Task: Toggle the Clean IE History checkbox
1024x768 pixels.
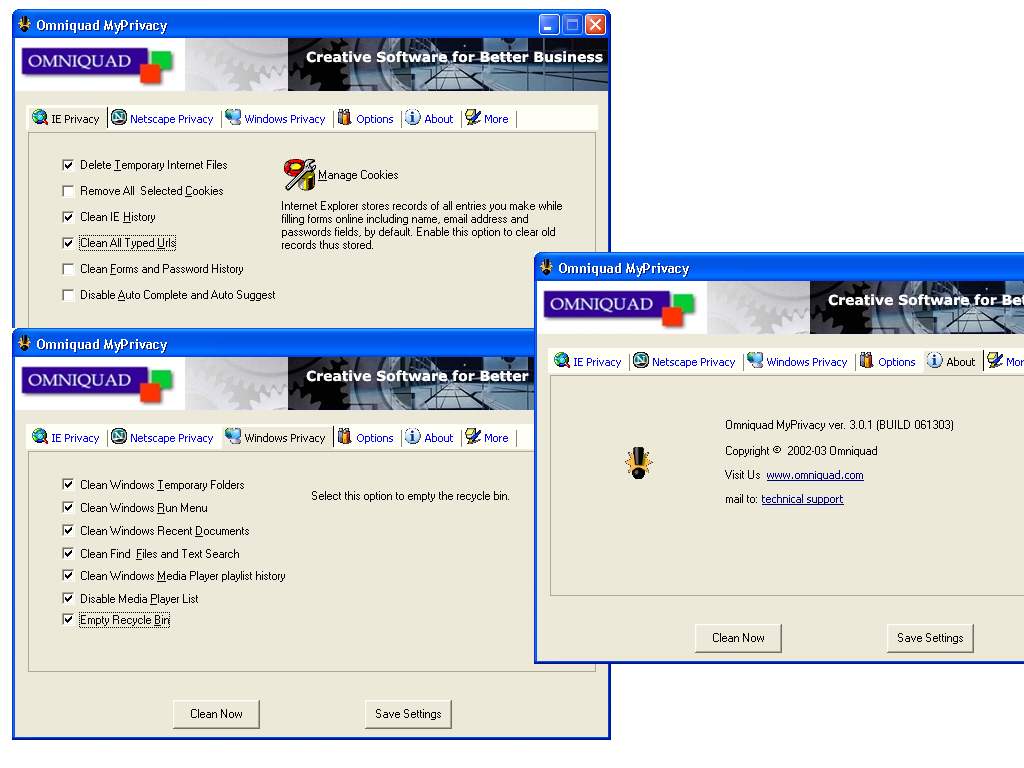Action: (68, 217)
